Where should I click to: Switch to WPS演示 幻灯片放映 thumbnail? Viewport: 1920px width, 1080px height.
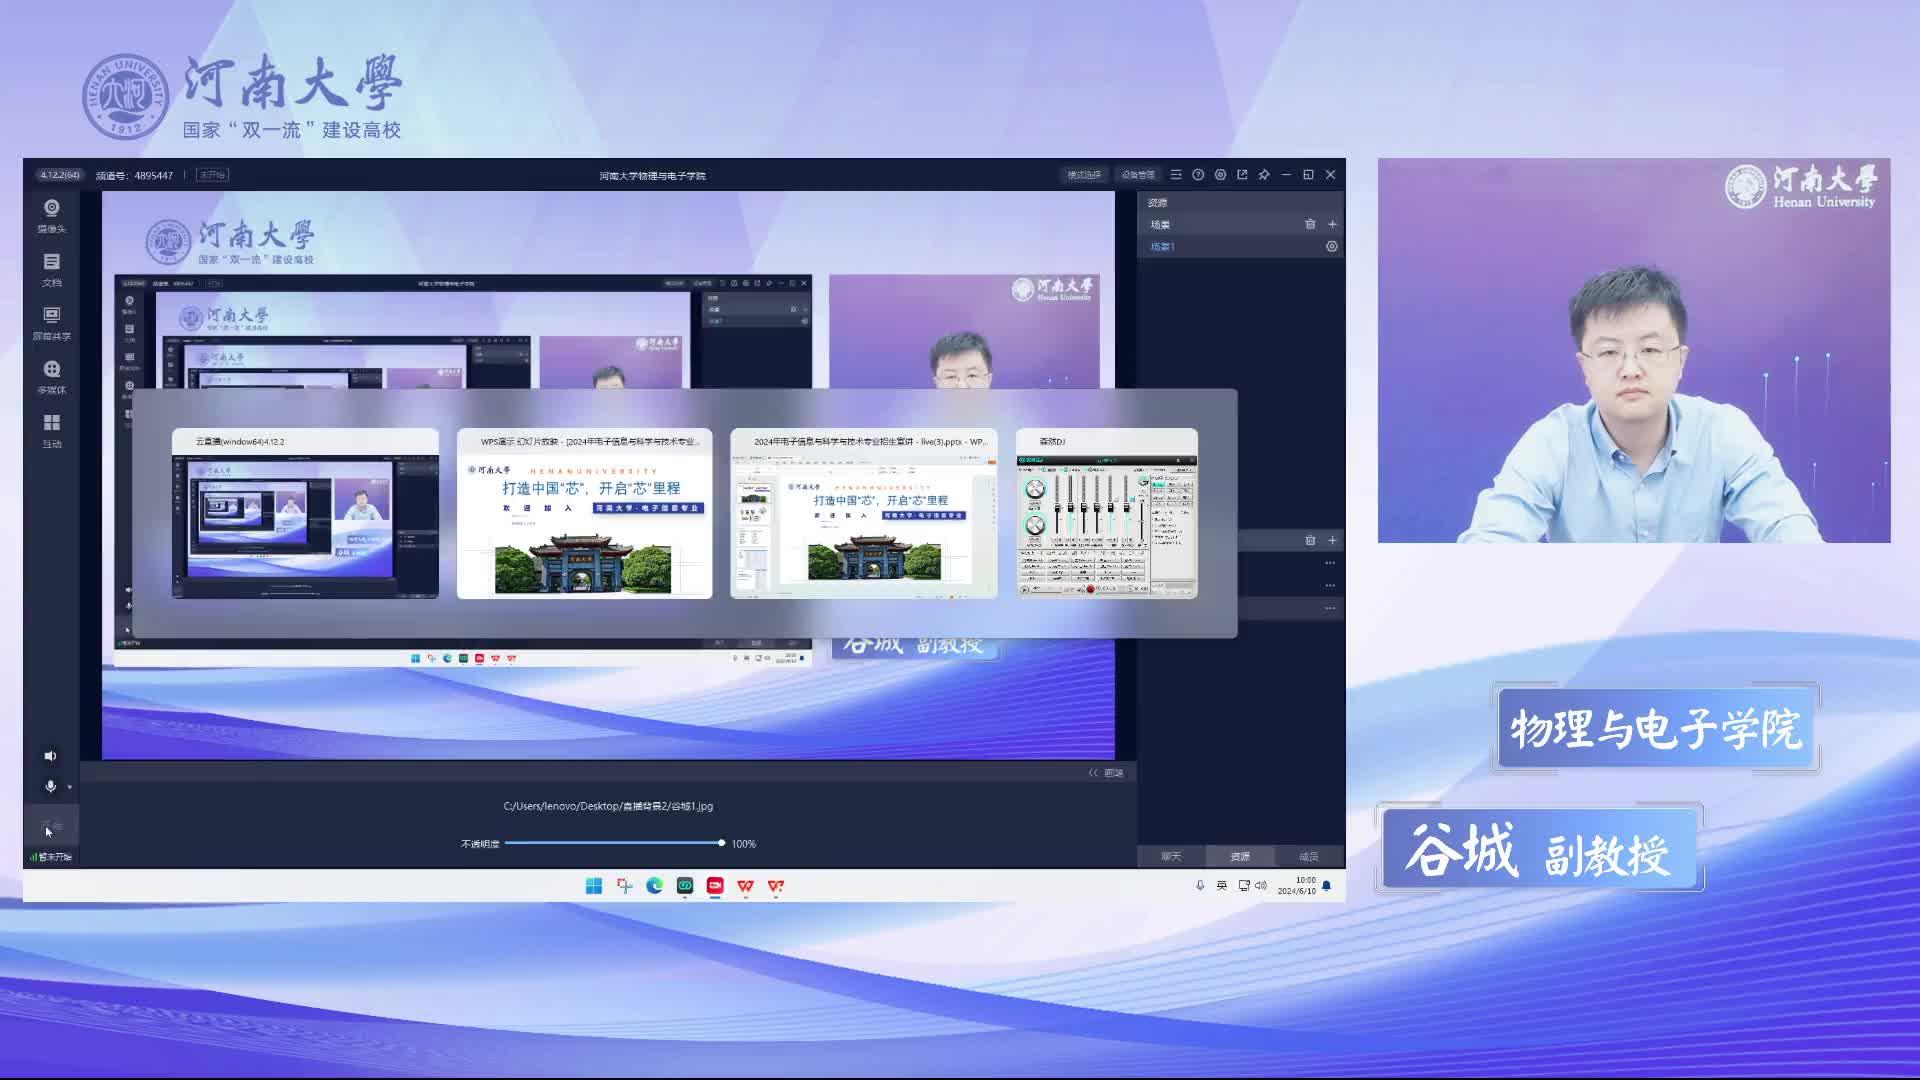coord(584,514)
